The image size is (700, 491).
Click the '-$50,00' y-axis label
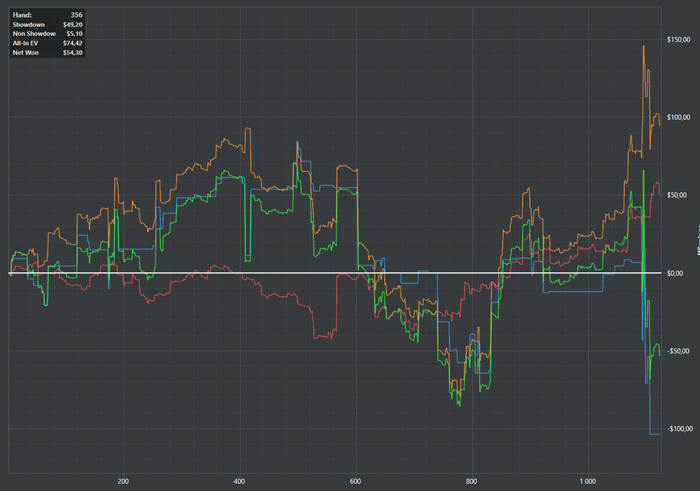[678, 351]
